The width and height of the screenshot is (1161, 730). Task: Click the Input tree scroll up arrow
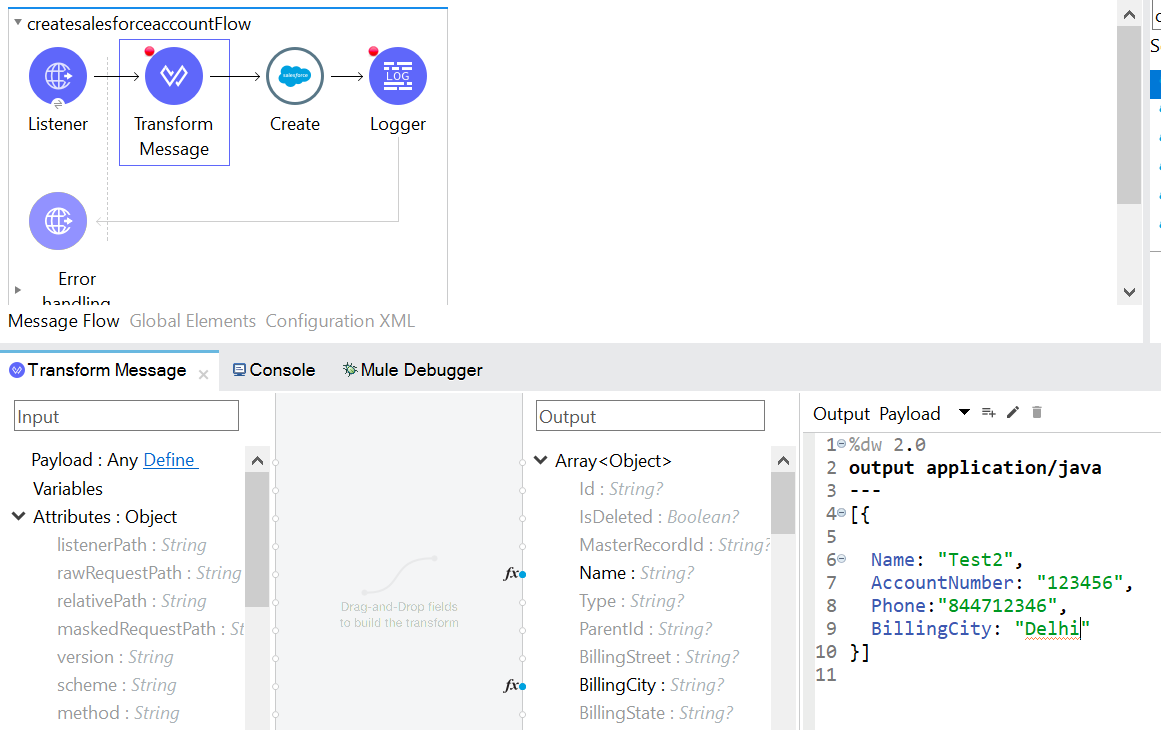257,461
